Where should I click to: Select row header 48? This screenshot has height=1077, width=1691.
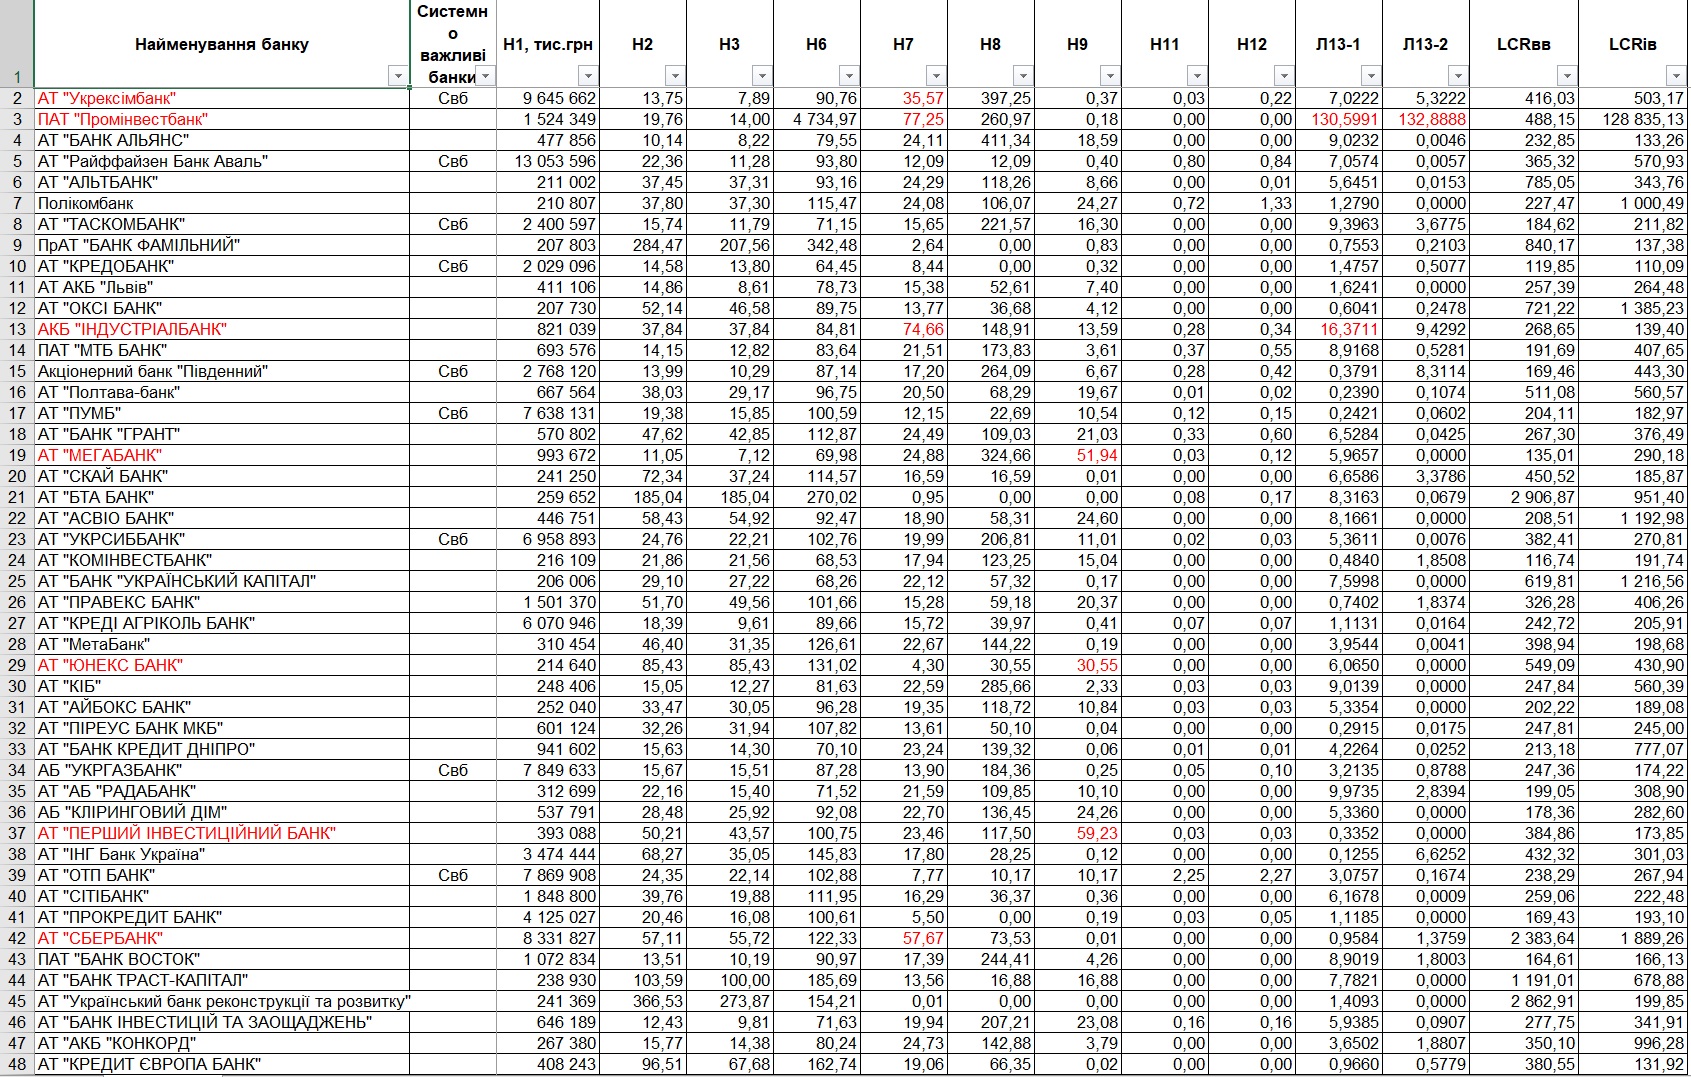[17, 1064]
